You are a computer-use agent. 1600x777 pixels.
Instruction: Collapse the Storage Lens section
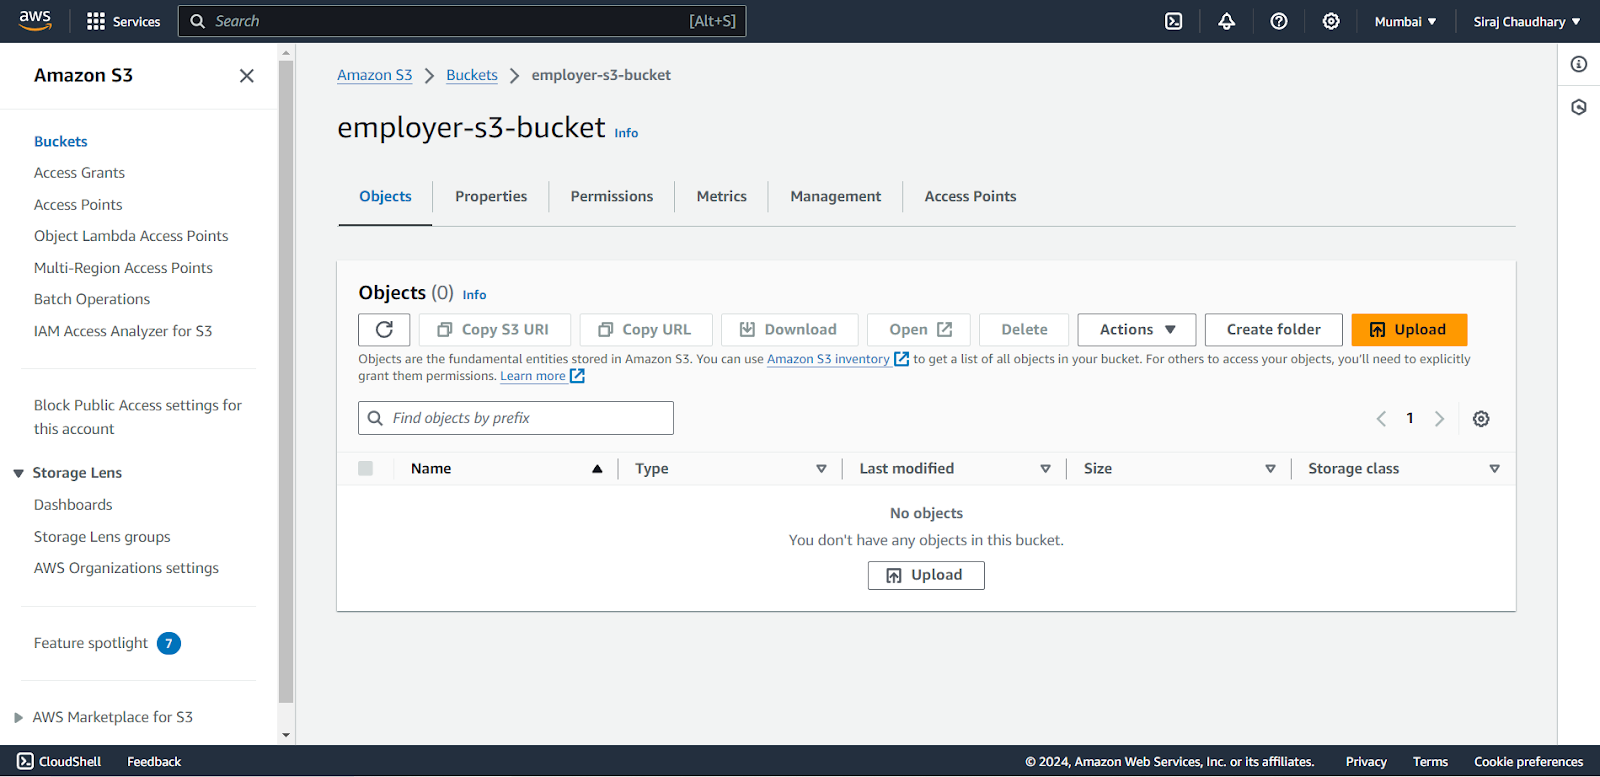pyautogui.click(x=18, y=474)
